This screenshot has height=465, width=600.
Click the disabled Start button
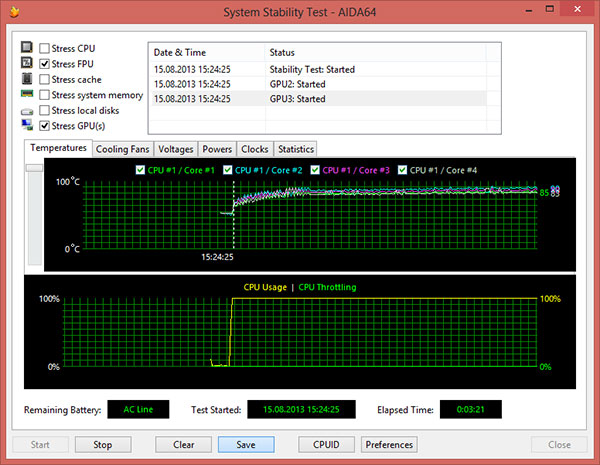pos(40,445)
